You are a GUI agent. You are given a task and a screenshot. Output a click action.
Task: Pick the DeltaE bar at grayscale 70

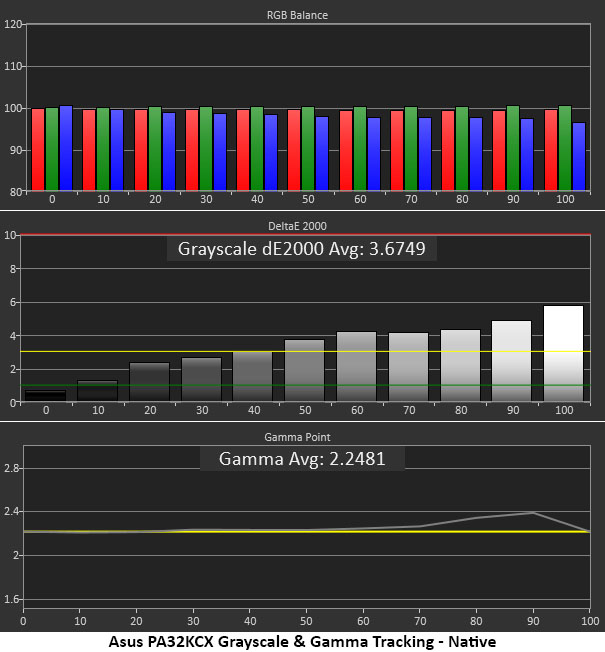[408, 367]
